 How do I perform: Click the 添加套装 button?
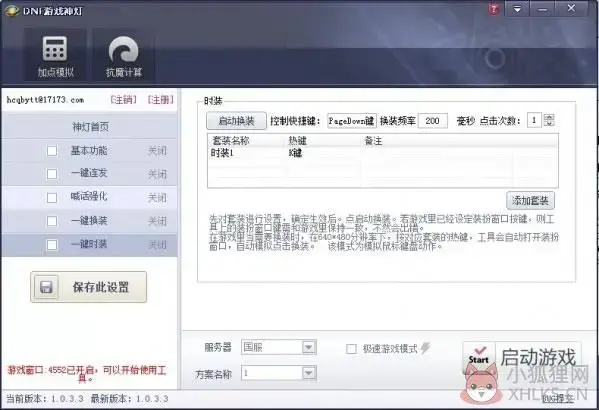pos(530,200)
